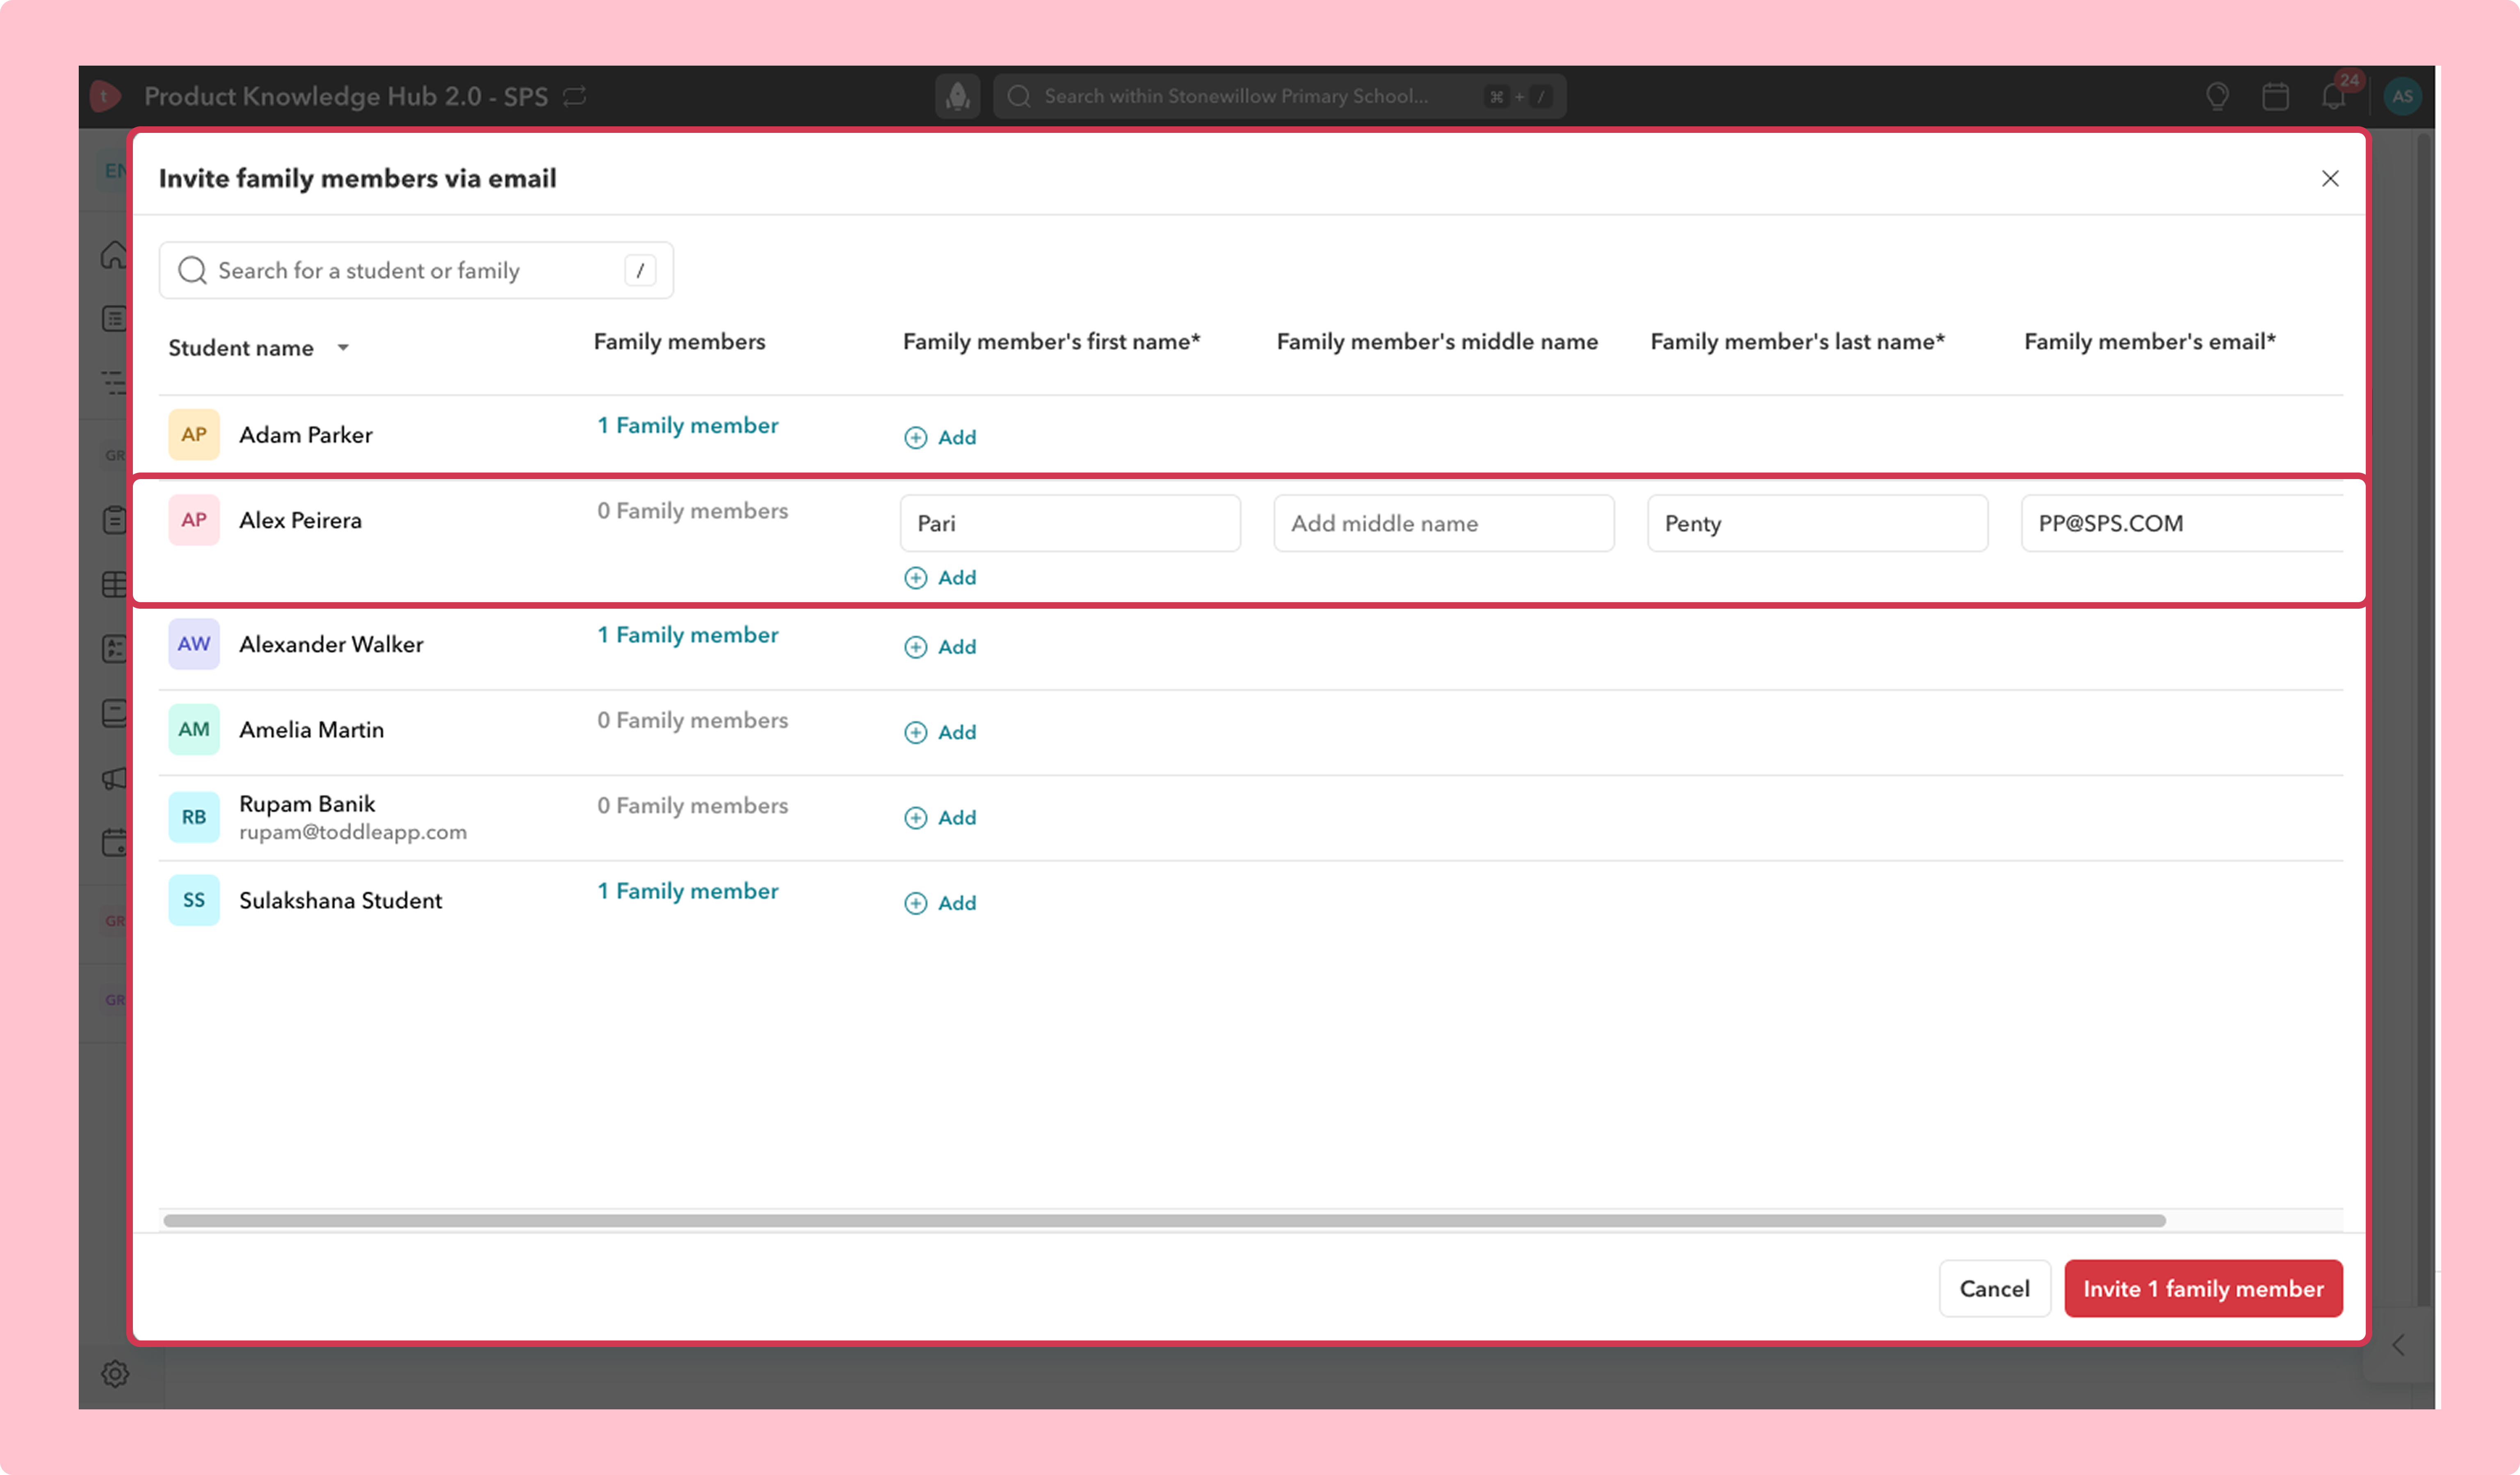Open the rocket icon in the top bar
The height and width of the screenshot is (1475, 2520).
[958, 96]
